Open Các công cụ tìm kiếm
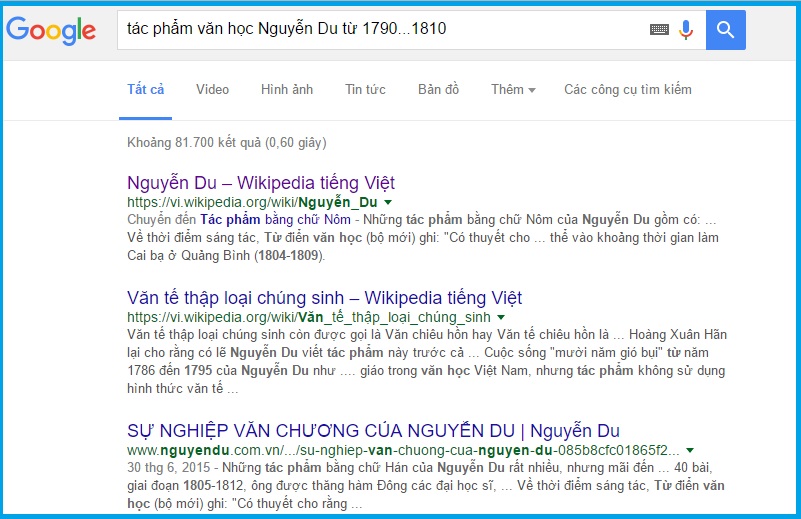Image resolution: width=801 pixels, height=519 pixels. coord(627,90)
